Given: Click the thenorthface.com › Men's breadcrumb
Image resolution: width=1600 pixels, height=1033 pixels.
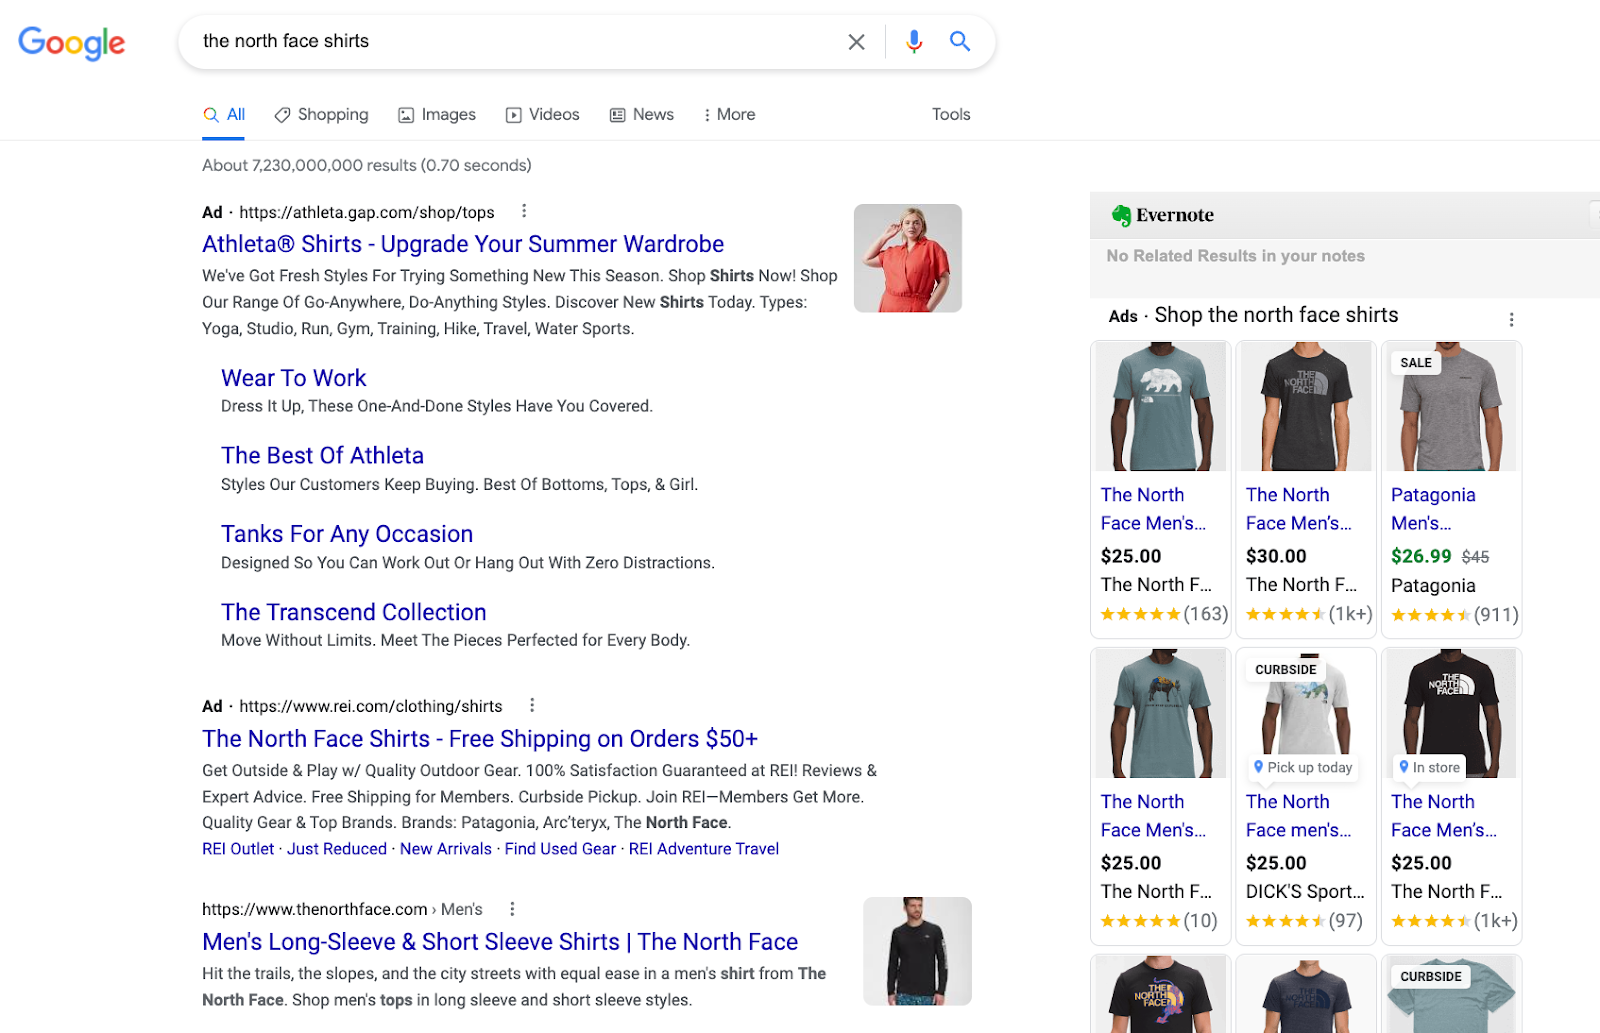Looking at the screenshot, I should pyautogui.click(x=342, y=909).
